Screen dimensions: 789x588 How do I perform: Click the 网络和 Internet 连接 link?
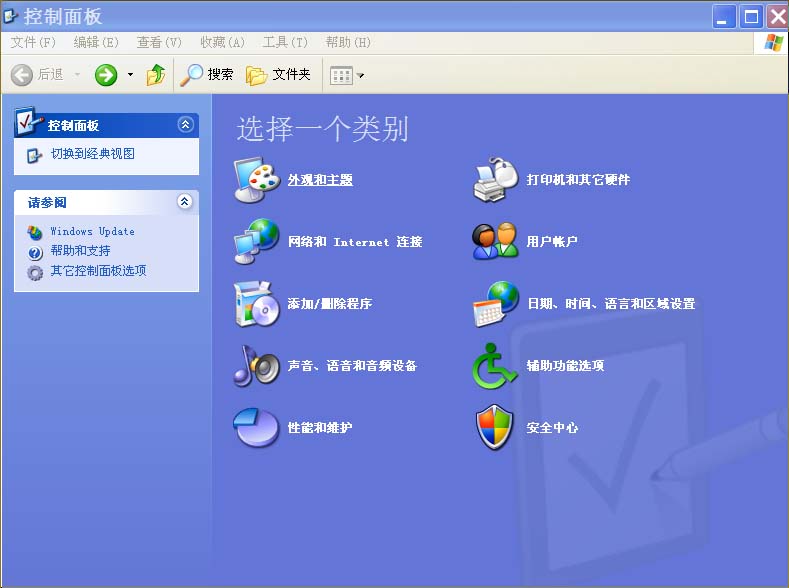[355, 242]
